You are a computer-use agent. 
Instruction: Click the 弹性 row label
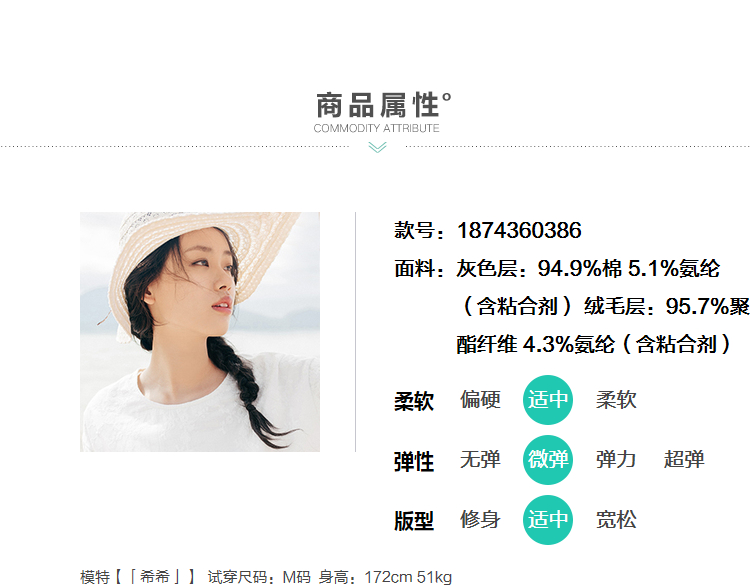(414, 461)
